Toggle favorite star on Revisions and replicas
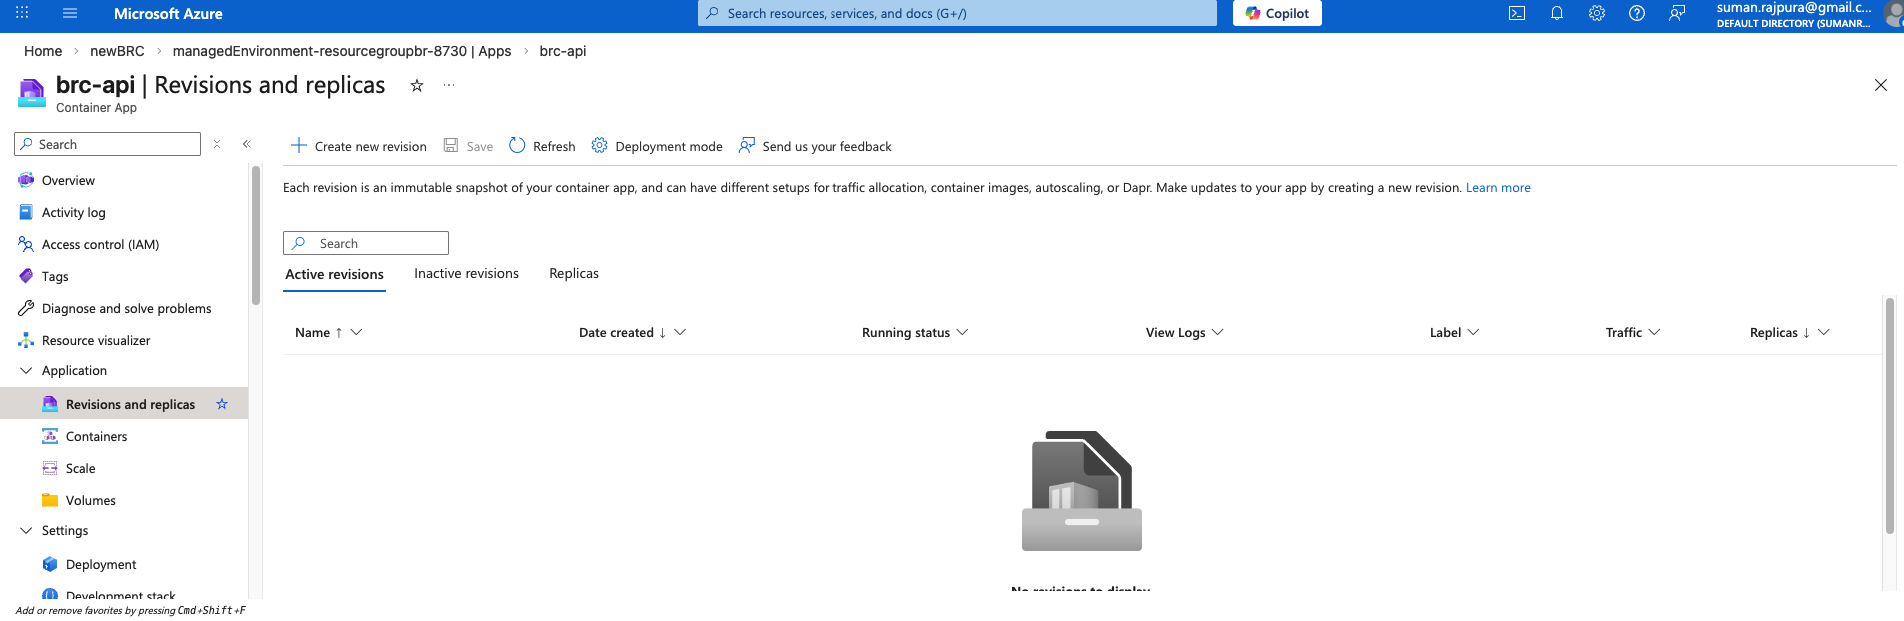 (222, 404)
